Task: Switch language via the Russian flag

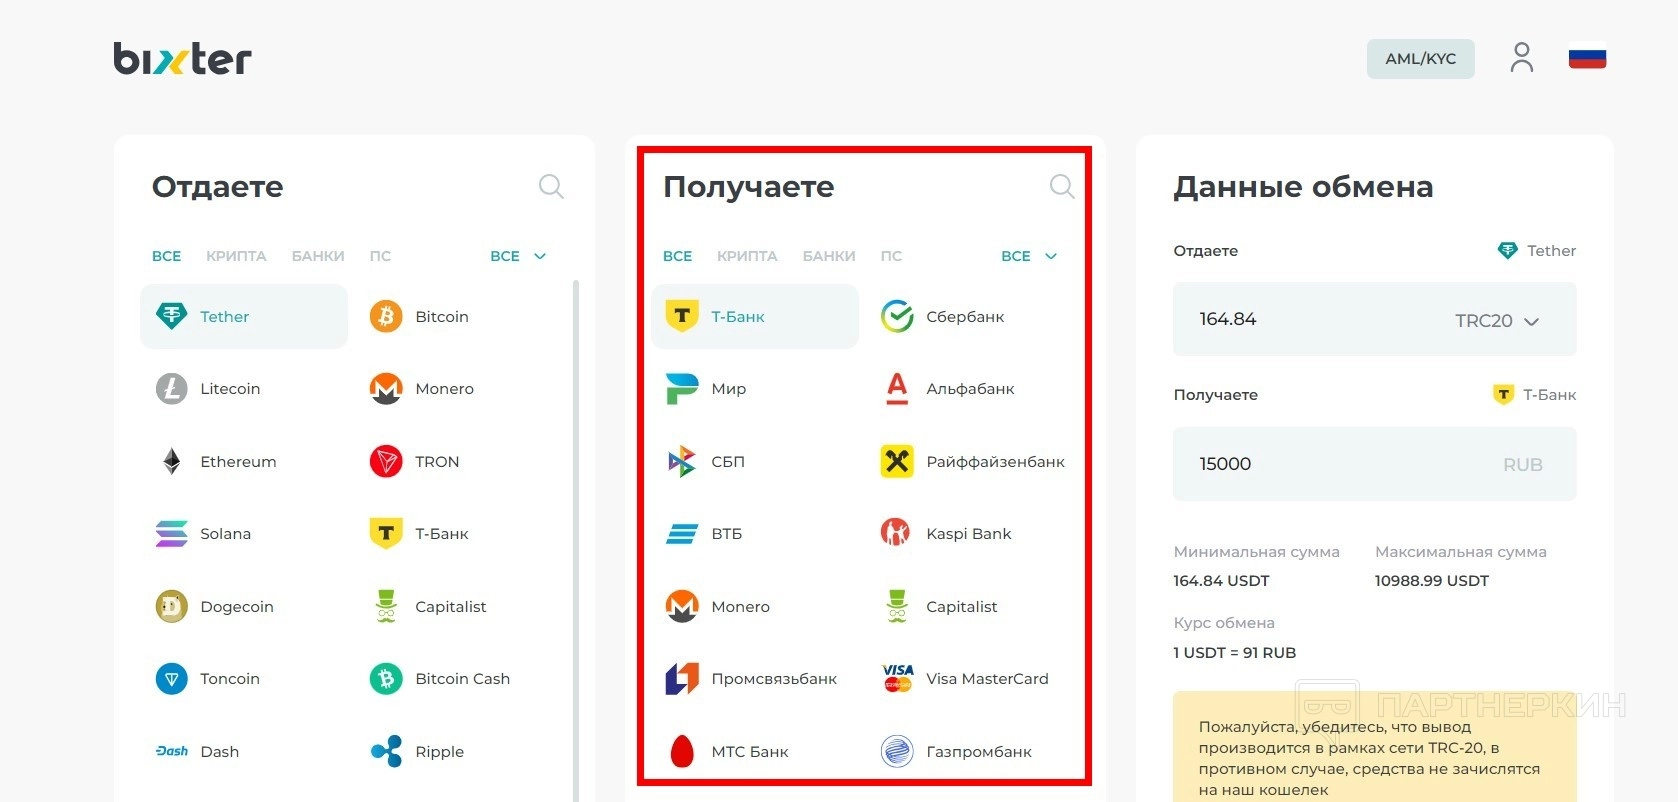Action: click(1587, 58)
